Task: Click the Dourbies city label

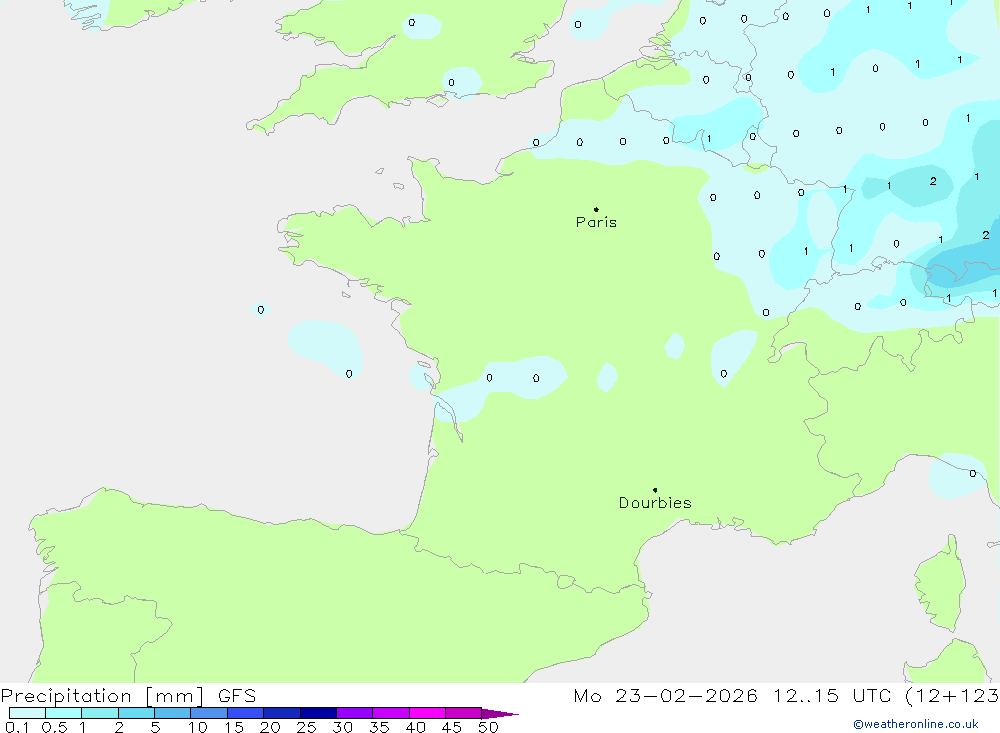Action: (655, 503)
